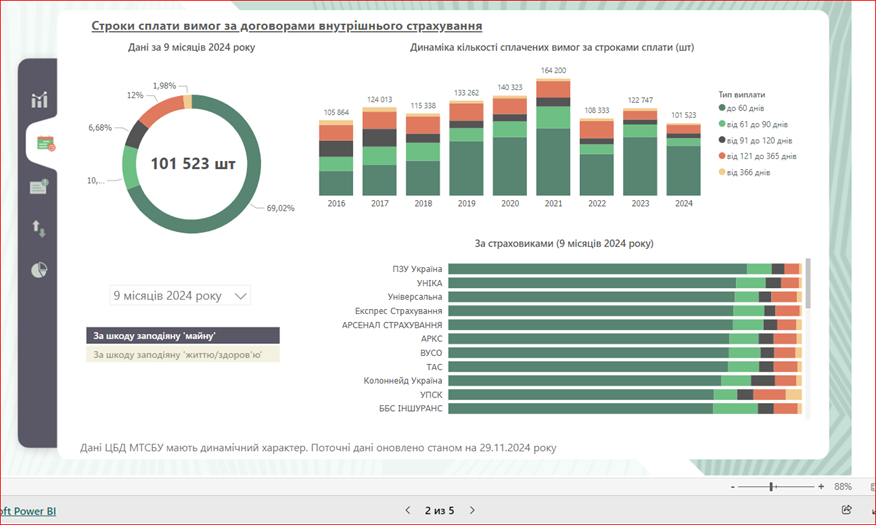This screenshot has height=525, width=876.
Task: Go to the next report page
Action: pos(474,510)
